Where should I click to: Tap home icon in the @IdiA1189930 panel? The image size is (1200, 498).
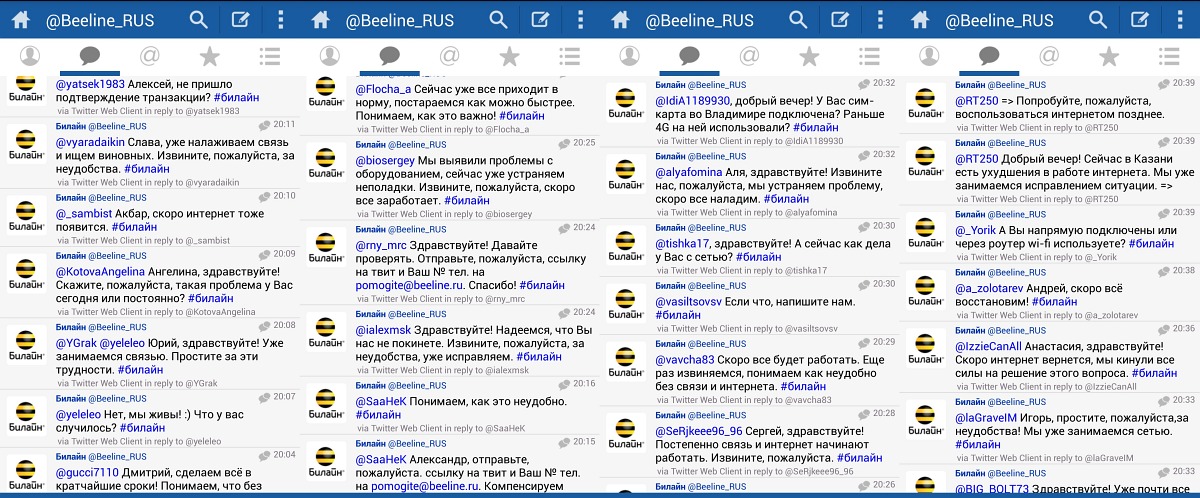click(x=620, y=20)
